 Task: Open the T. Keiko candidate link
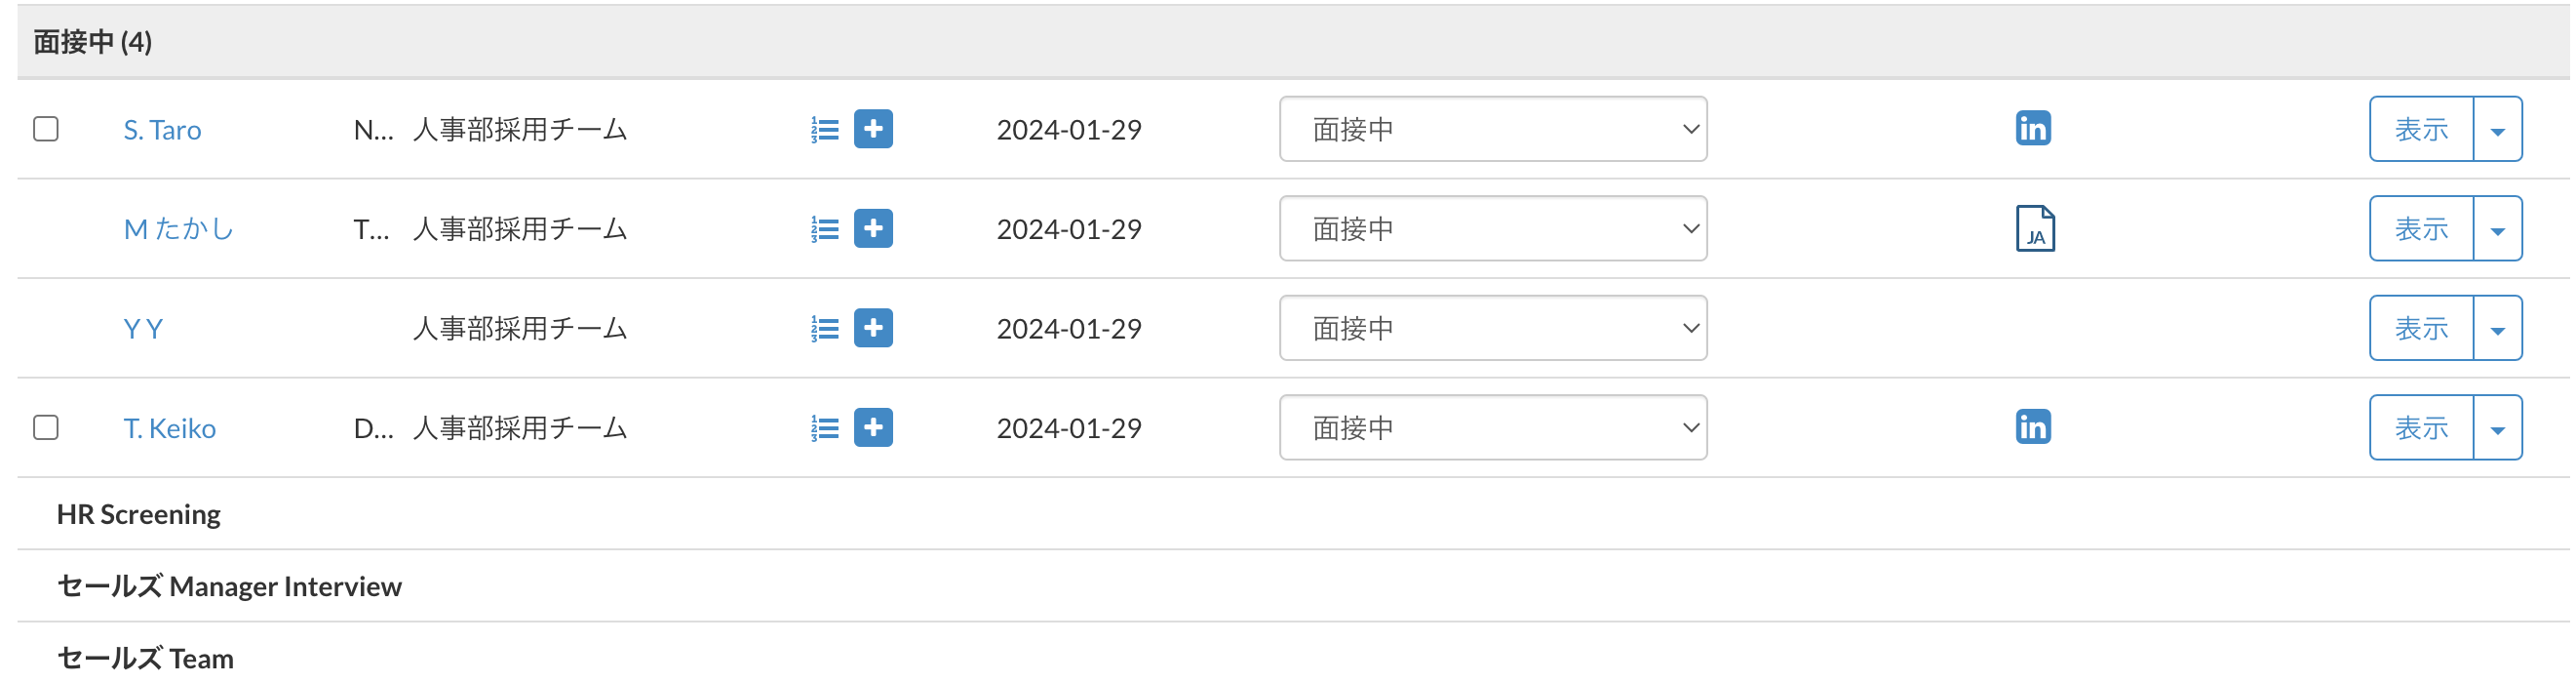(169, 428)
